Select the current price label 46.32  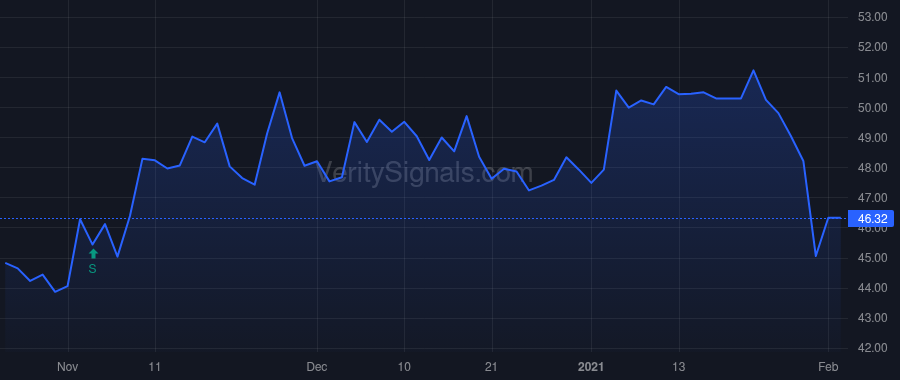coord(872,219)
